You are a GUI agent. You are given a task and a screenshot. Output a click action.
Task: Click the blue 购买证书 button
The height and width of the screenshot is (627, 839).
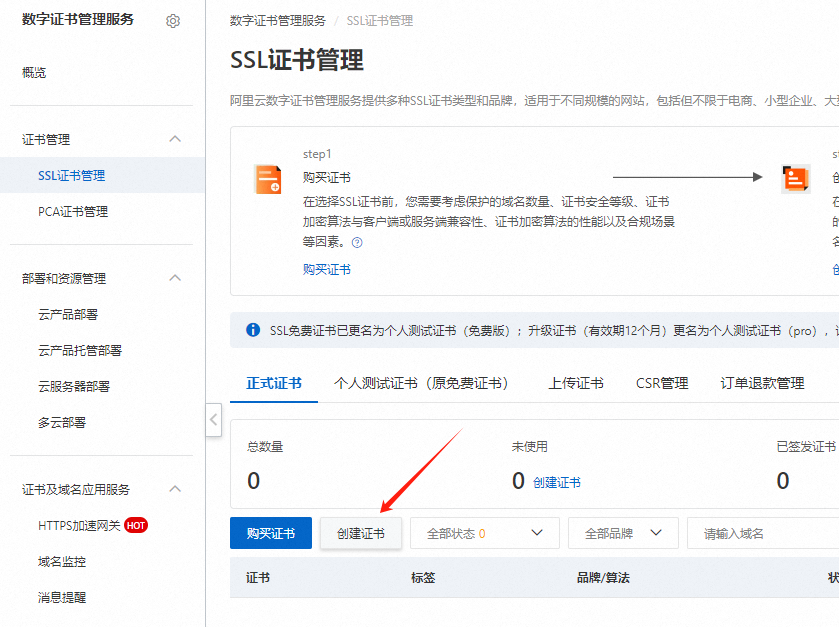[271, 533]
